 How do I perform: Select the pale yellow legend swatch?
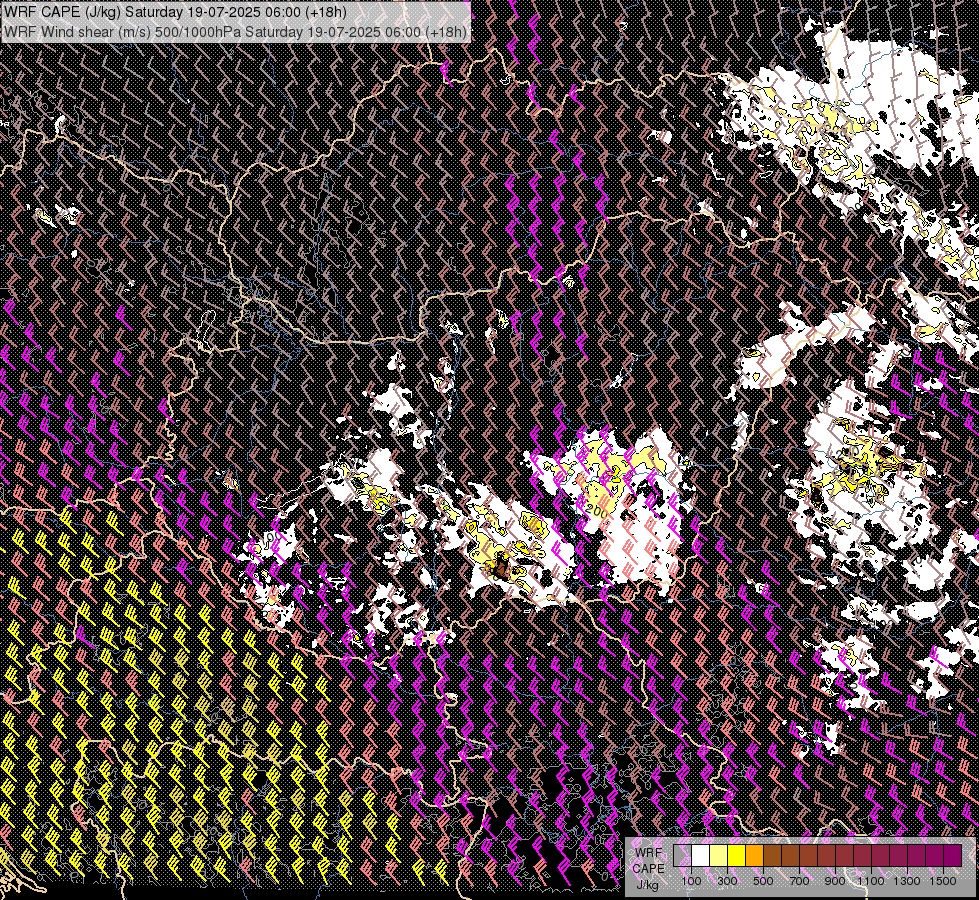(719, 856)
